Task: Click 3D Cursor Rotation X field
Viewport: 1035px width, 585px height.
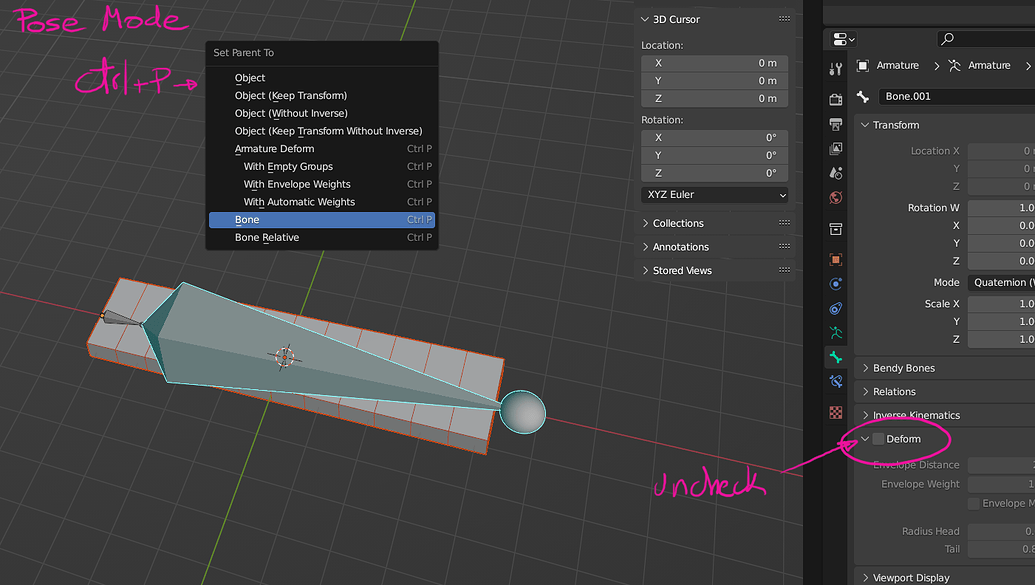Action: pos(715,138)
